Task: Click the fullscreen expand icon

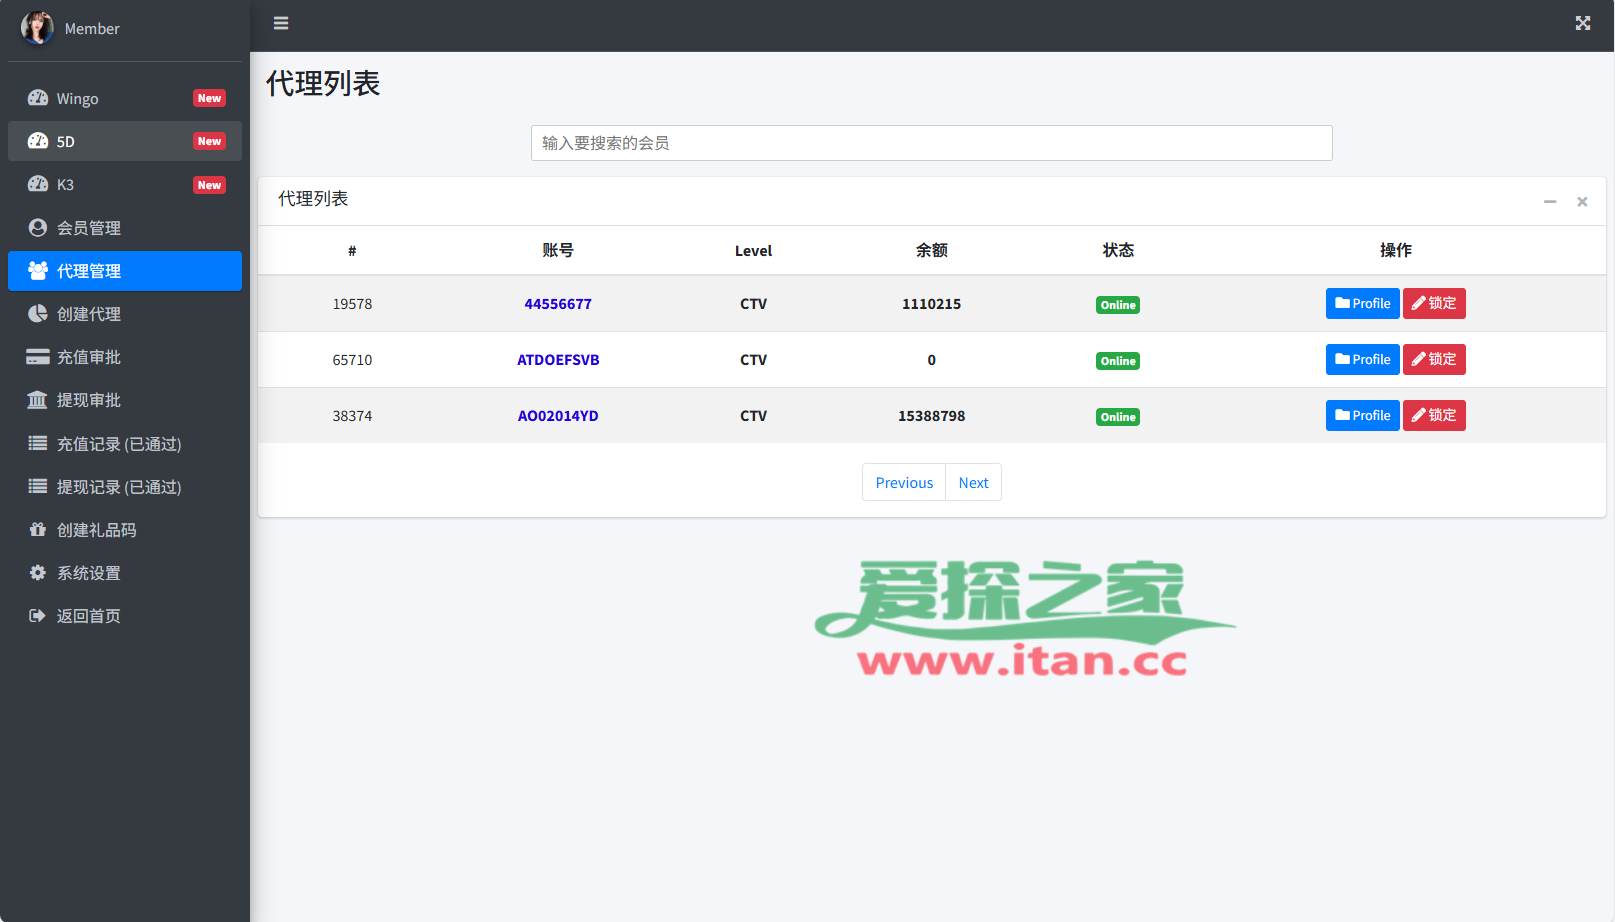Action: [x=1582, y=23]
